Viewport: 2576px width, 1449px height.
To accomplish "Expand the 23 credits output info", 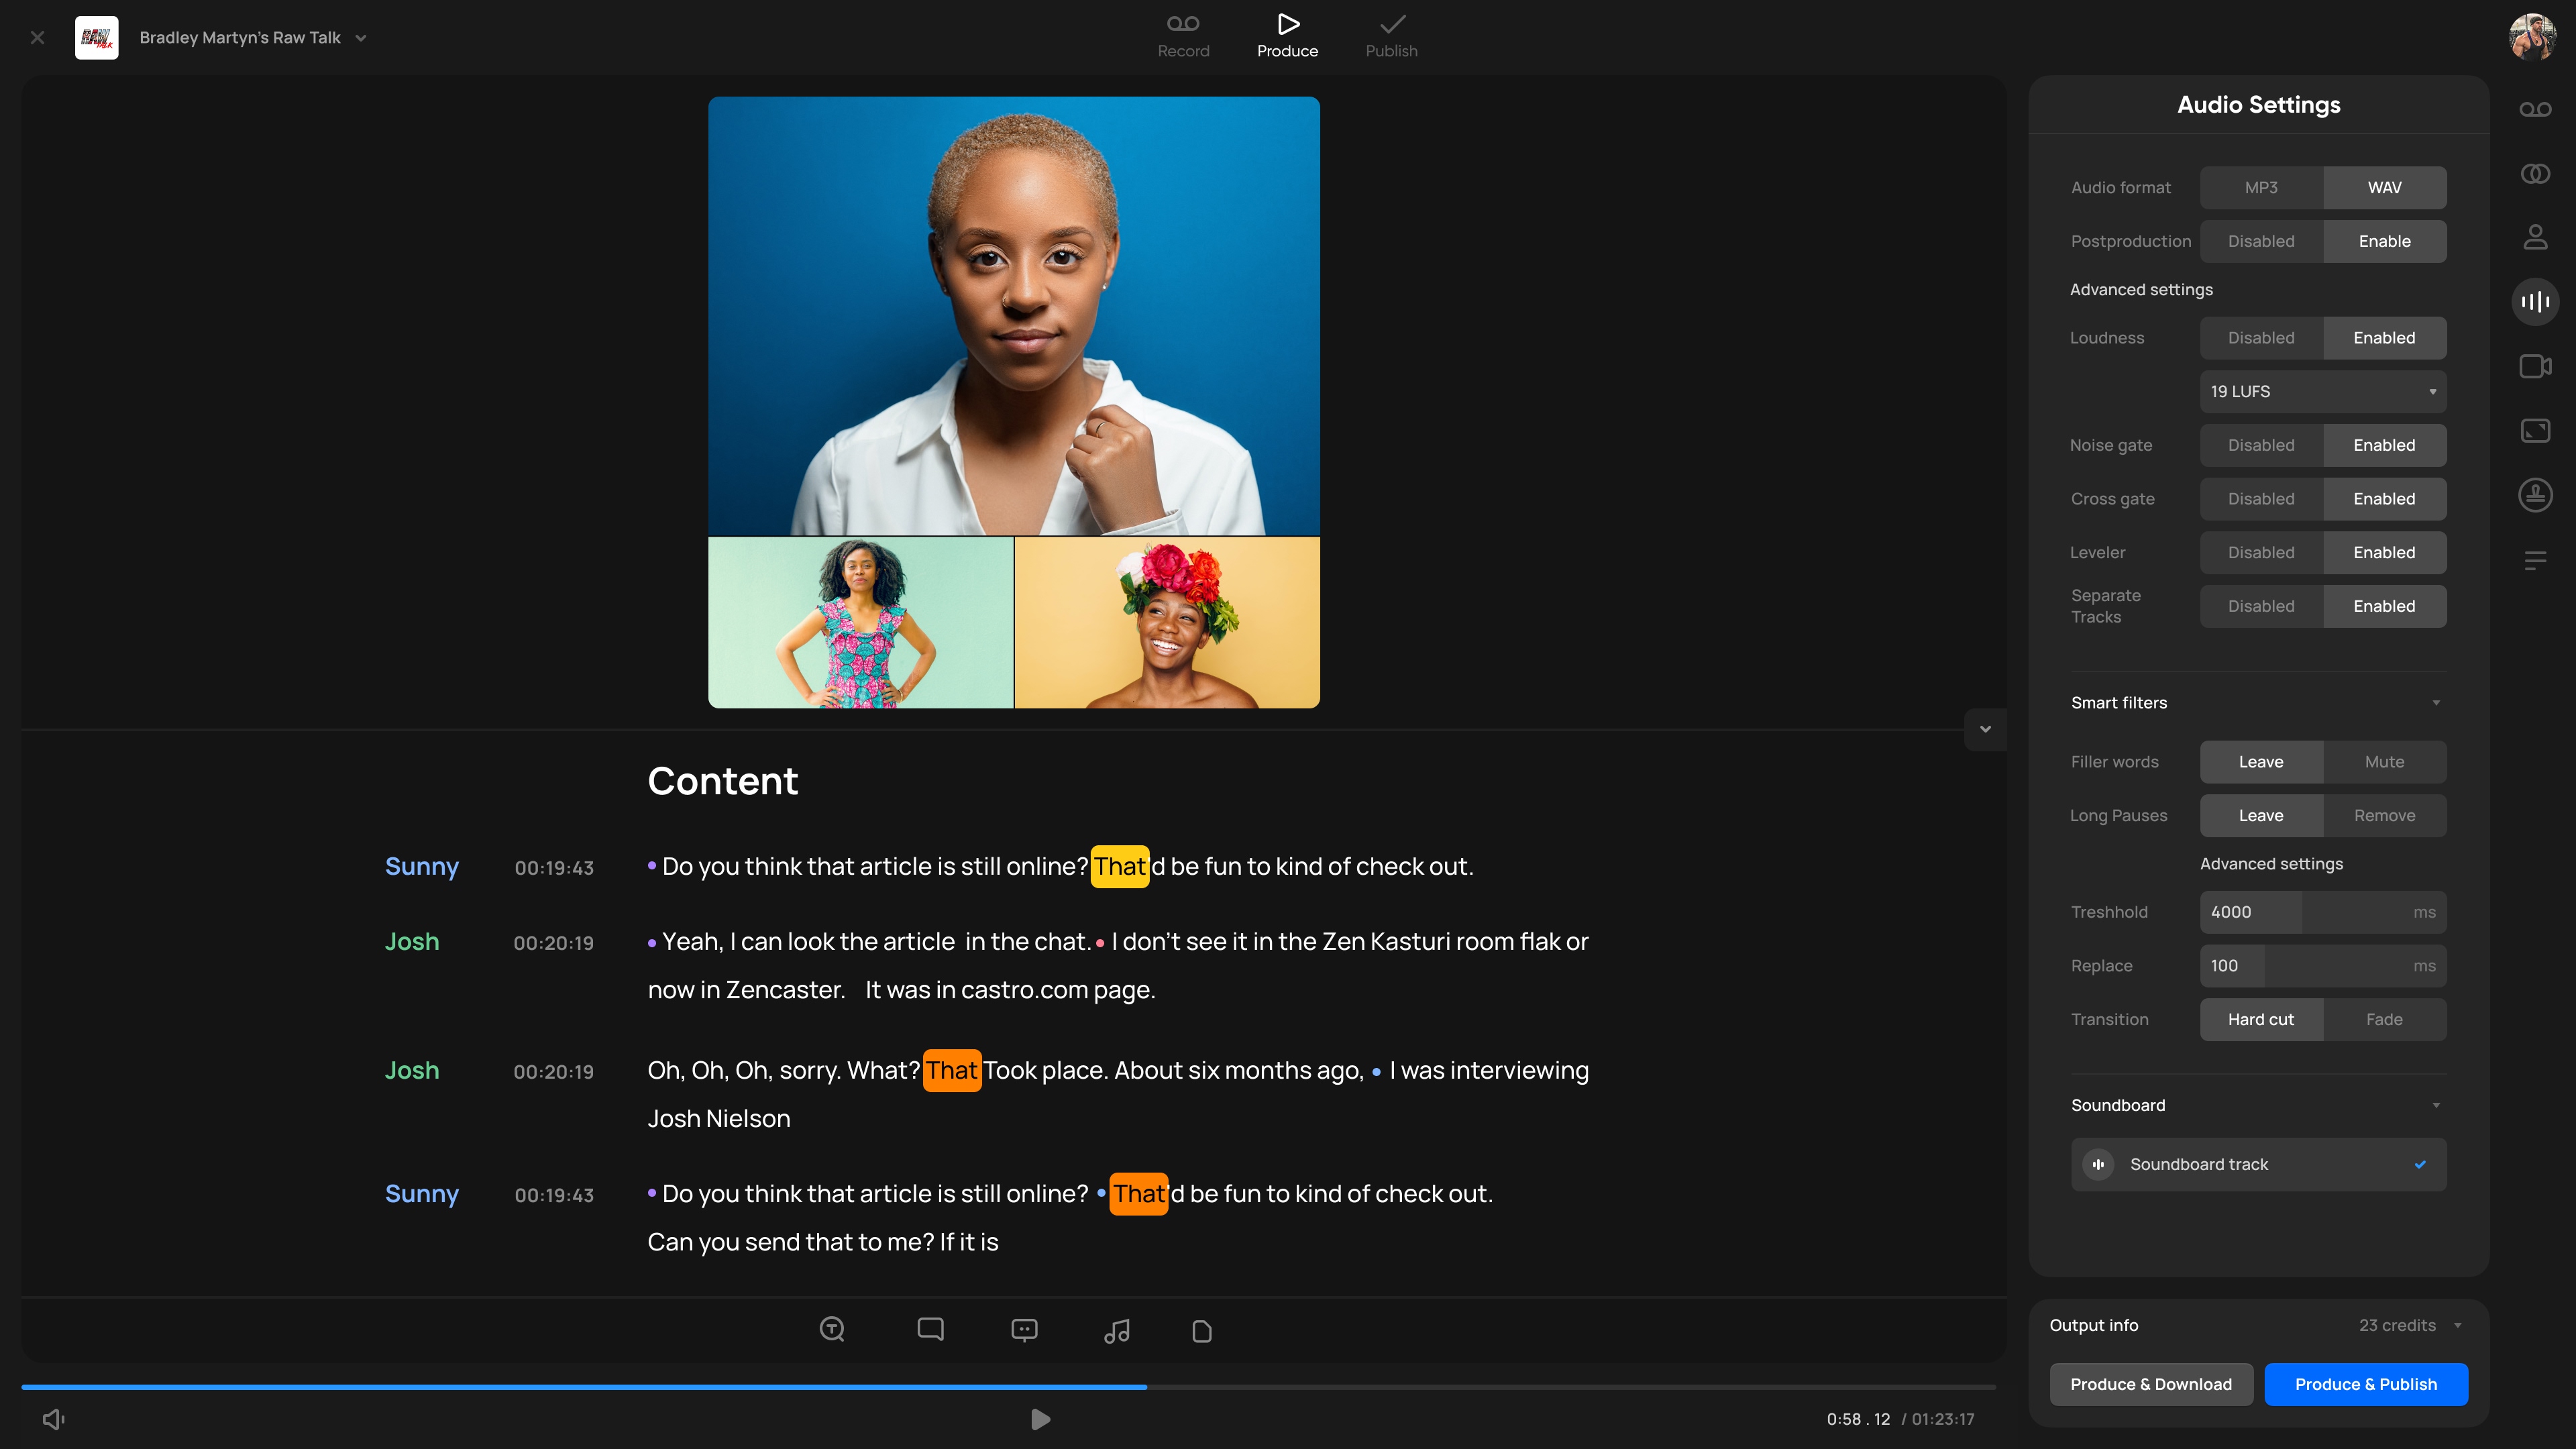I will 2457,1325.
